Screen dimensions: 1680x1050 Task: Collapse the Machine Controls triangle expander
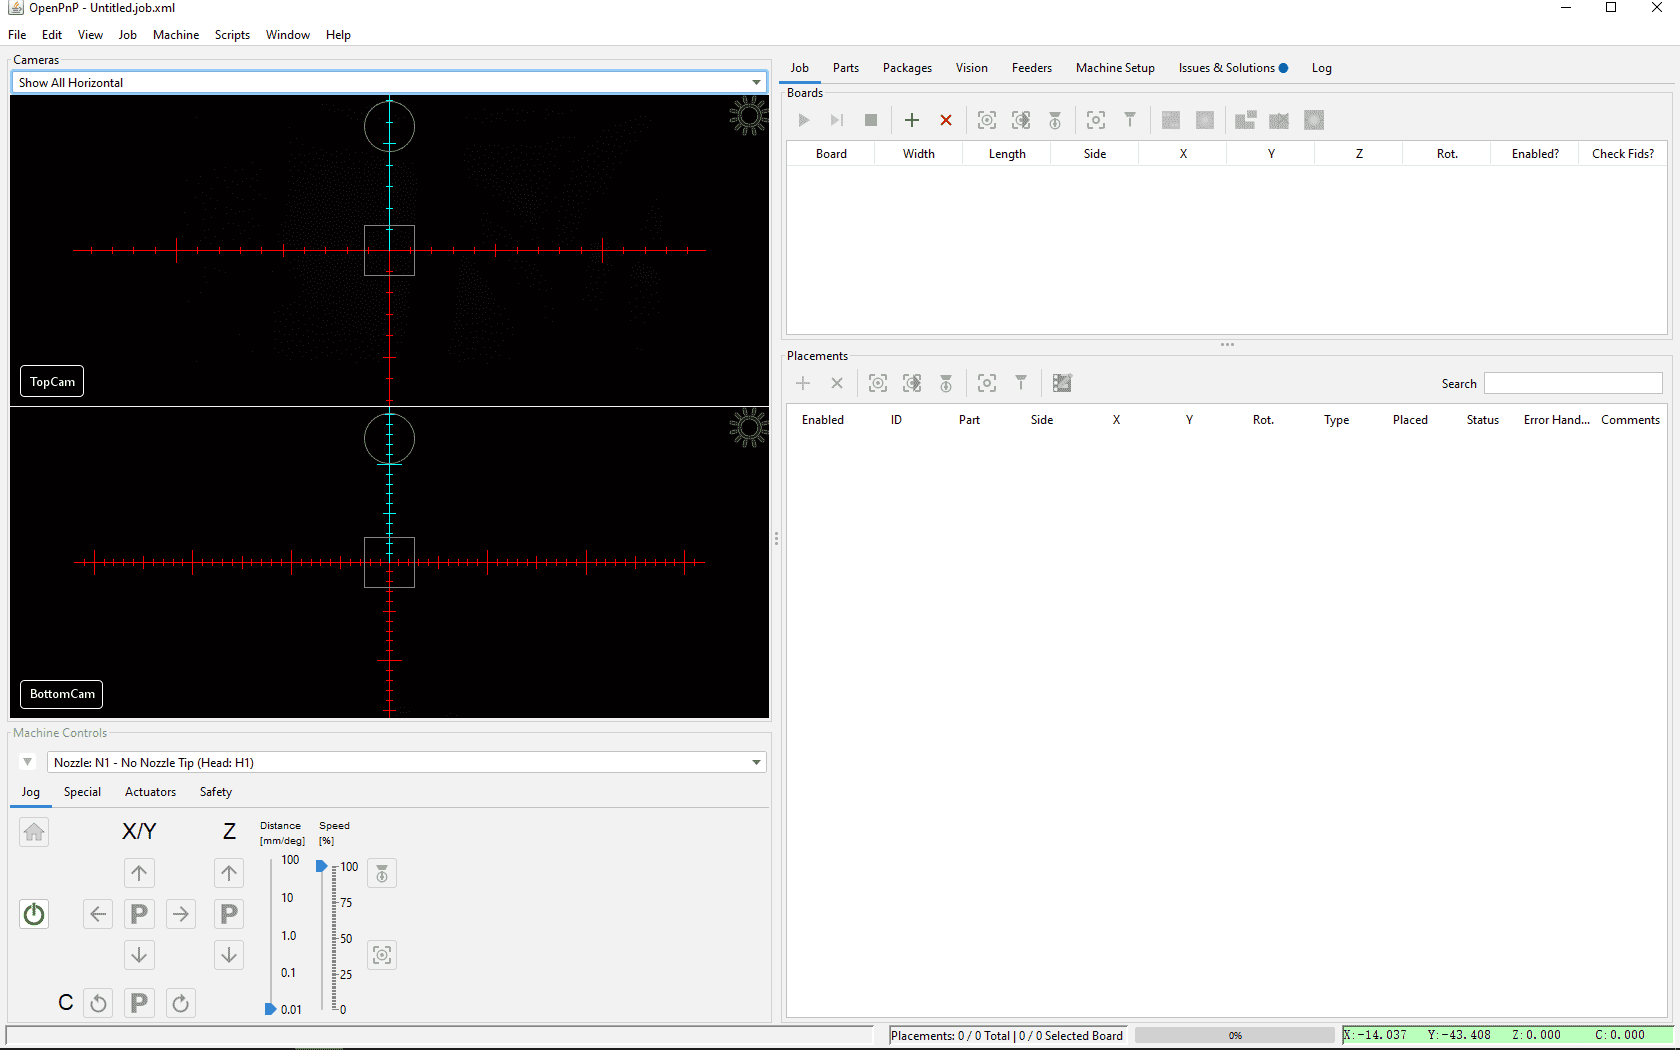[27, 762]
